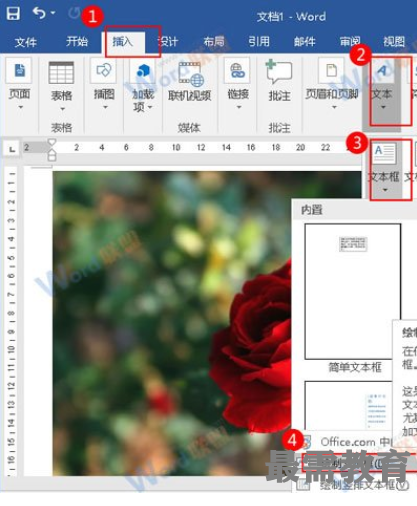
Task: Click the 插图 illustrations icon
Action: 104,71
